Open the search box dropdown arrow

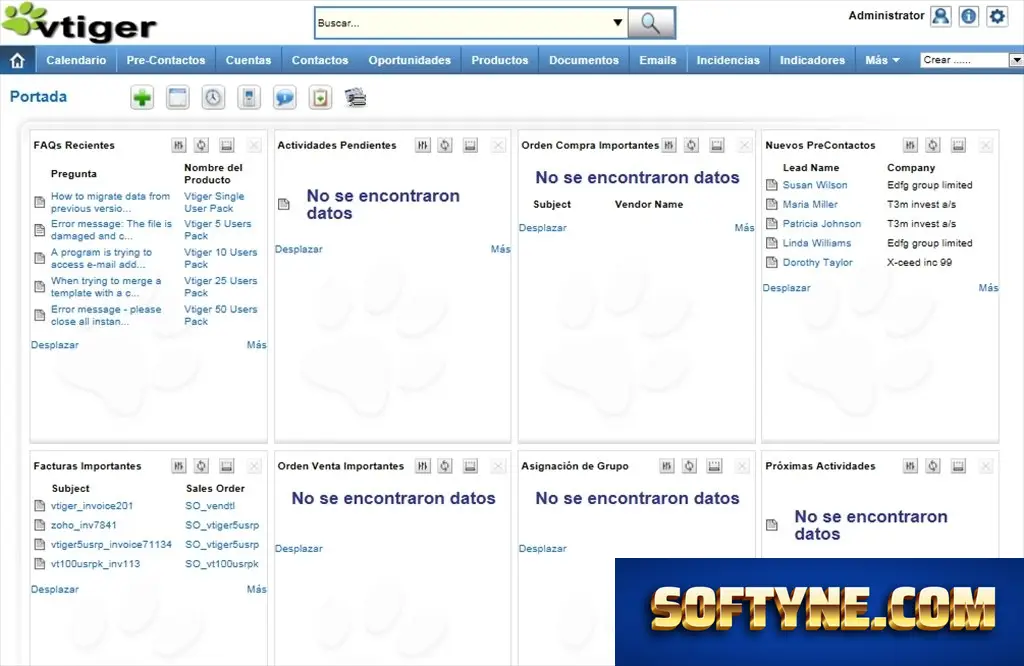pyautogui.click(x=618, y=23)
